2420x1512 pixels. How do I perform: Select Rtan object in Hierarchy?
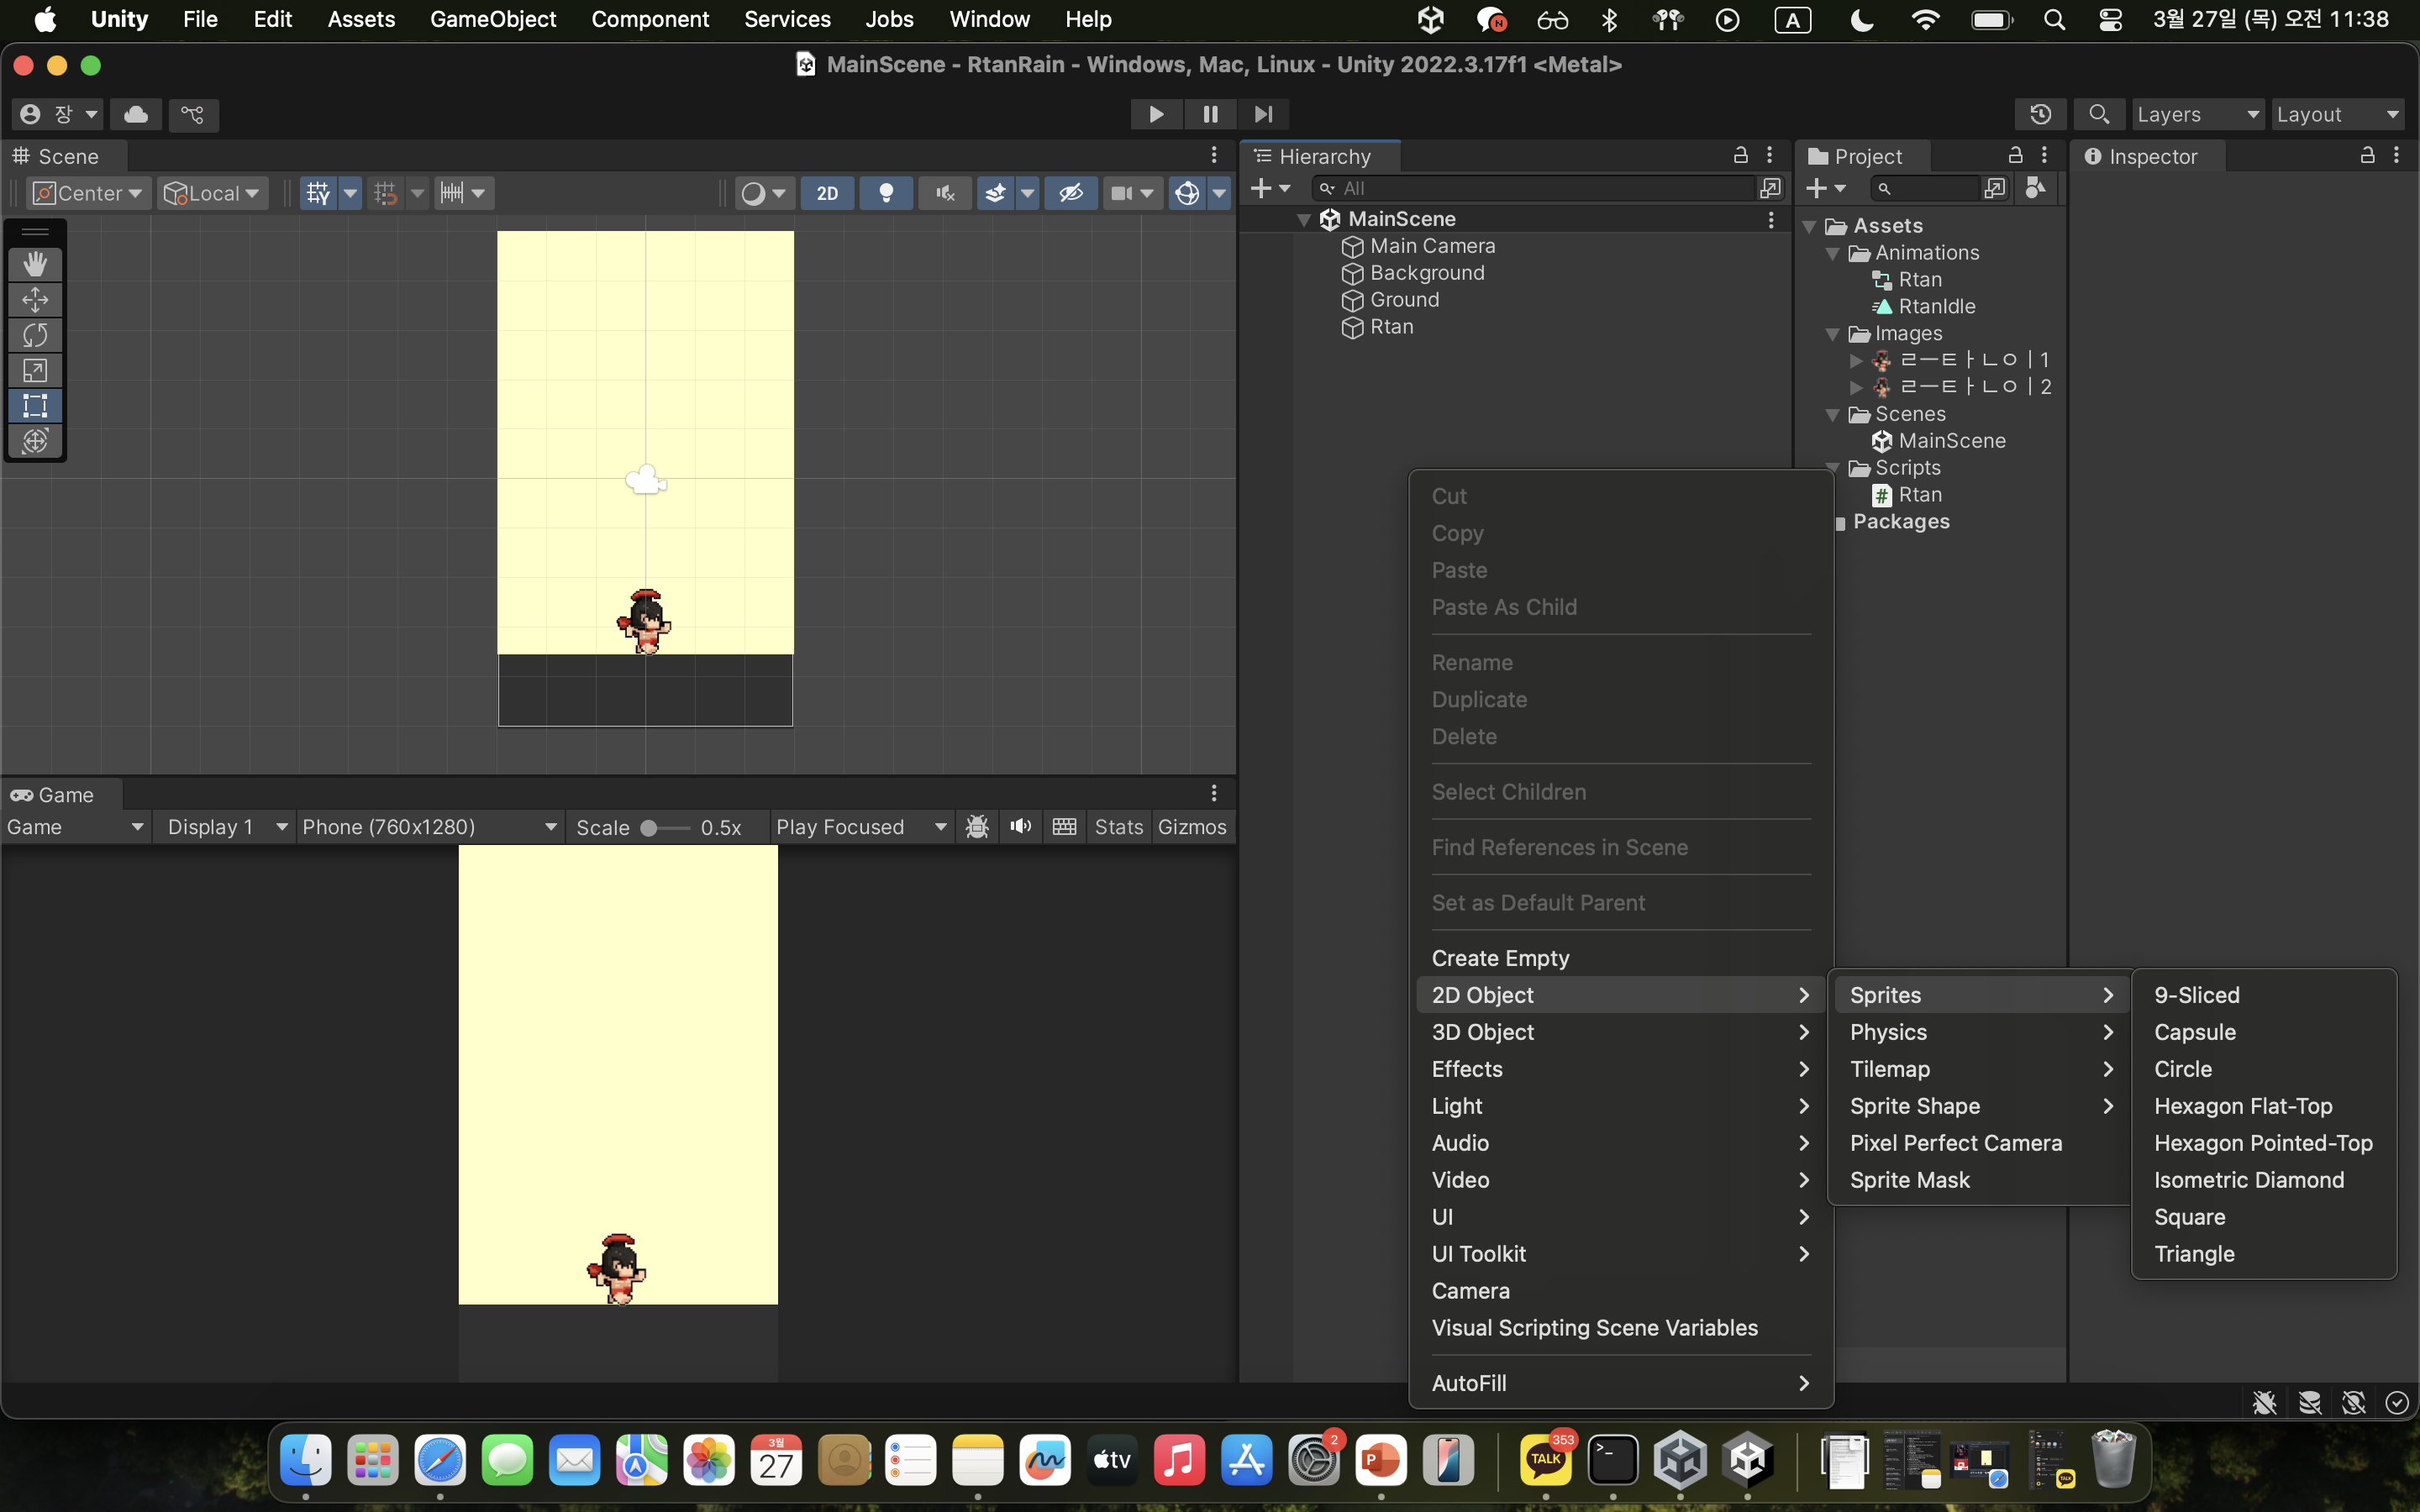(1391, 327)
